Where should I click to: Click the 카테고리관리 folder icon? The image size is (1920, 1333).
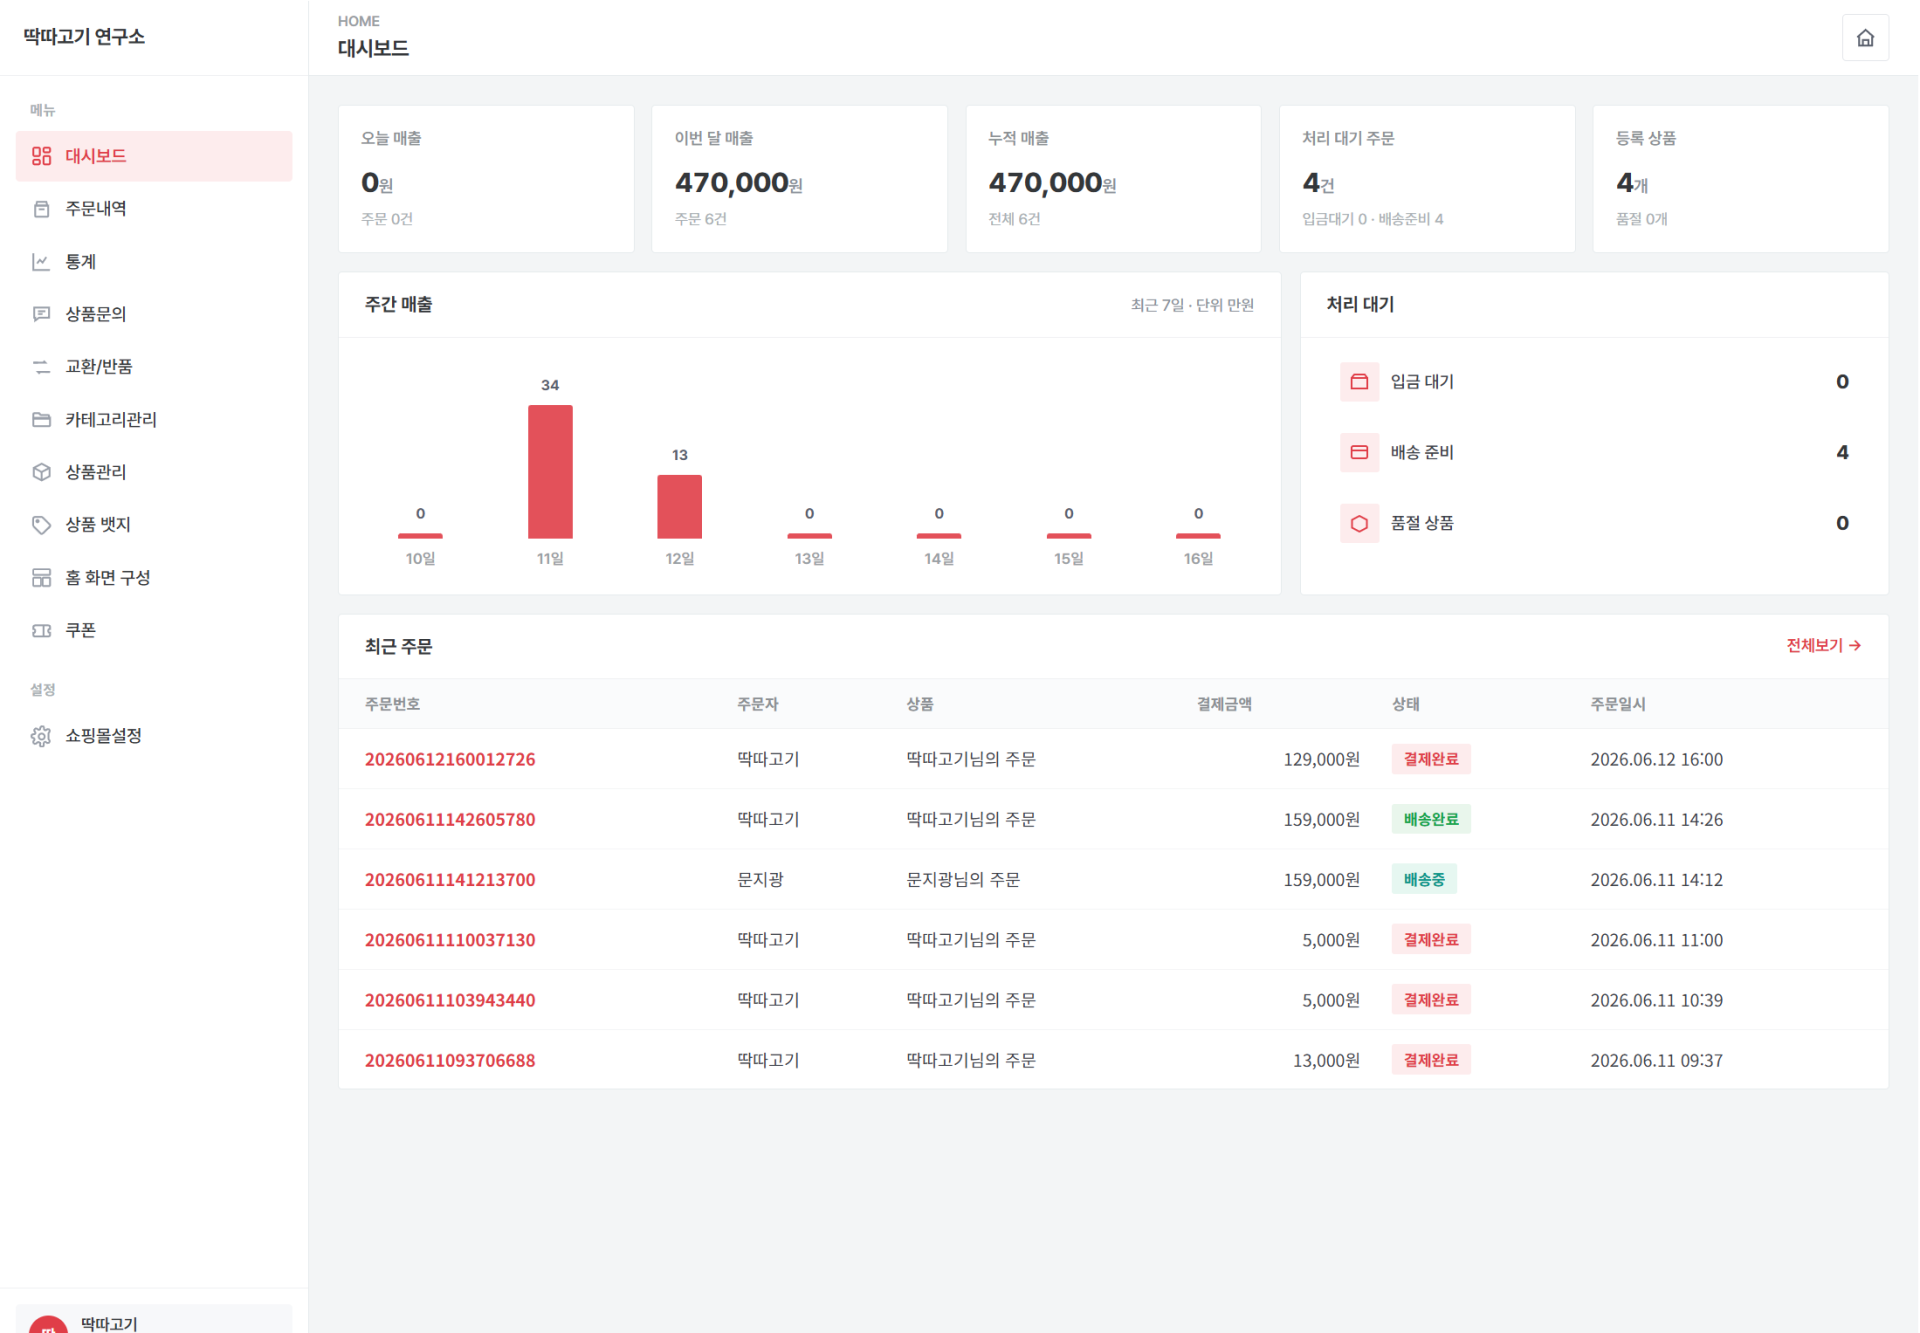coord(41,420)
